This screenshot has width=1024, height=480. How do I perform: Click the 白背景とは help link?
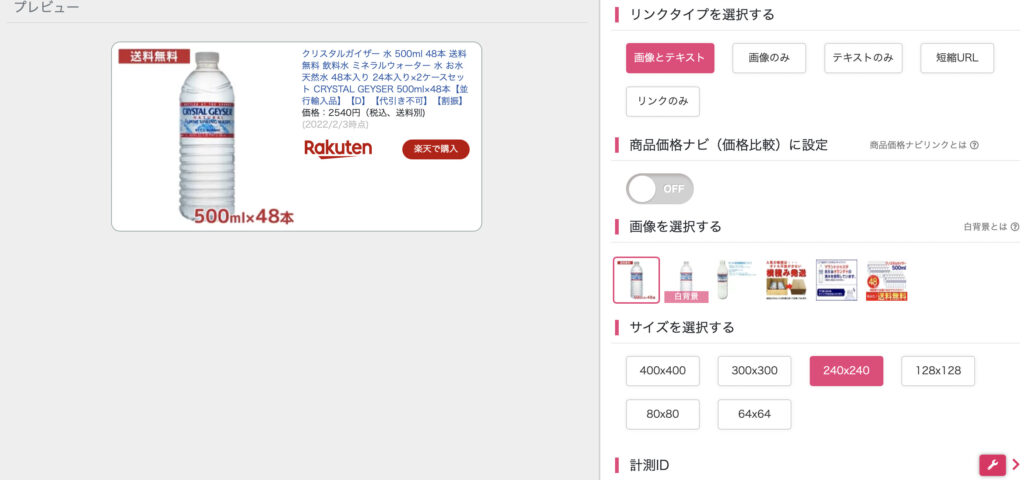pos(985,227)
